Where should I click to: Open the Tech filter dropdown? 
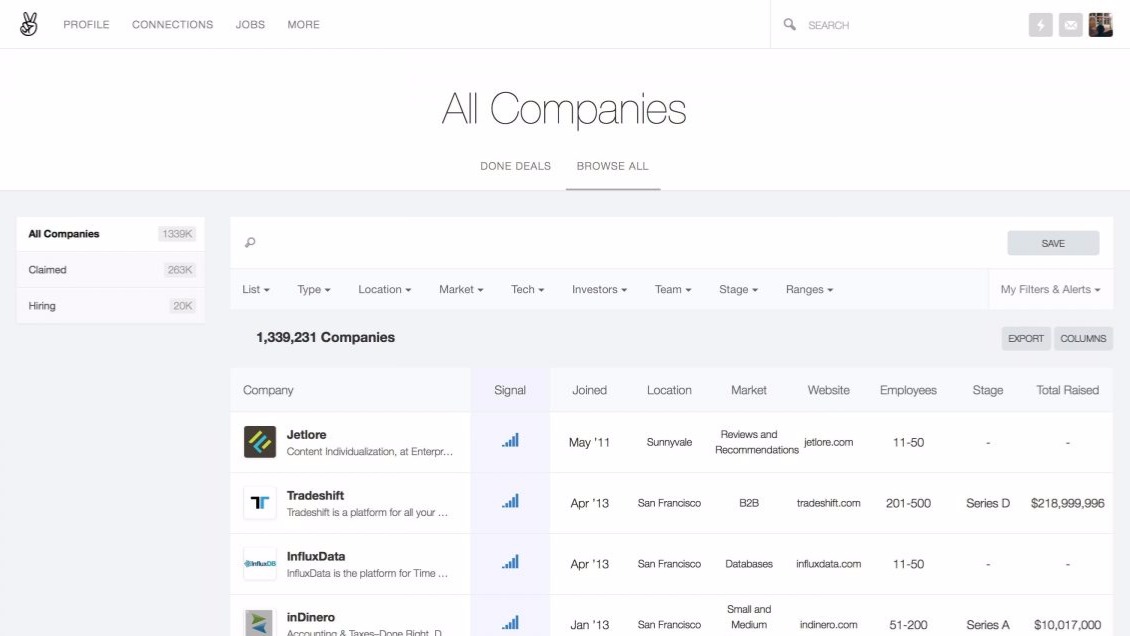tap(528, 290)
